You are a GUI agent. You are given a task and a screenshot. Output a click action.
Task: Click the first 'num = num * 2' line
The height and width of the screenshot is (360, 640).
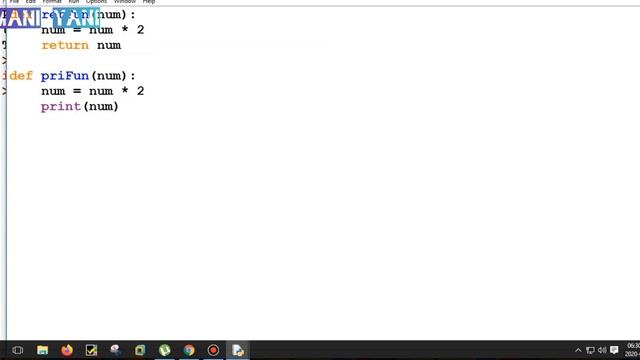(x=93, y=30)
